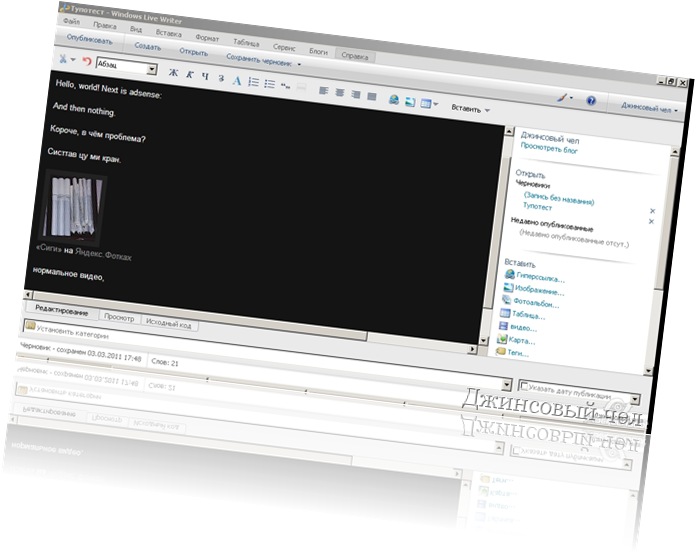The width and height of the screenshot is (696, 554).
Task: Click toolbar insert hyperlink globe icon
Action: (394, 99)
